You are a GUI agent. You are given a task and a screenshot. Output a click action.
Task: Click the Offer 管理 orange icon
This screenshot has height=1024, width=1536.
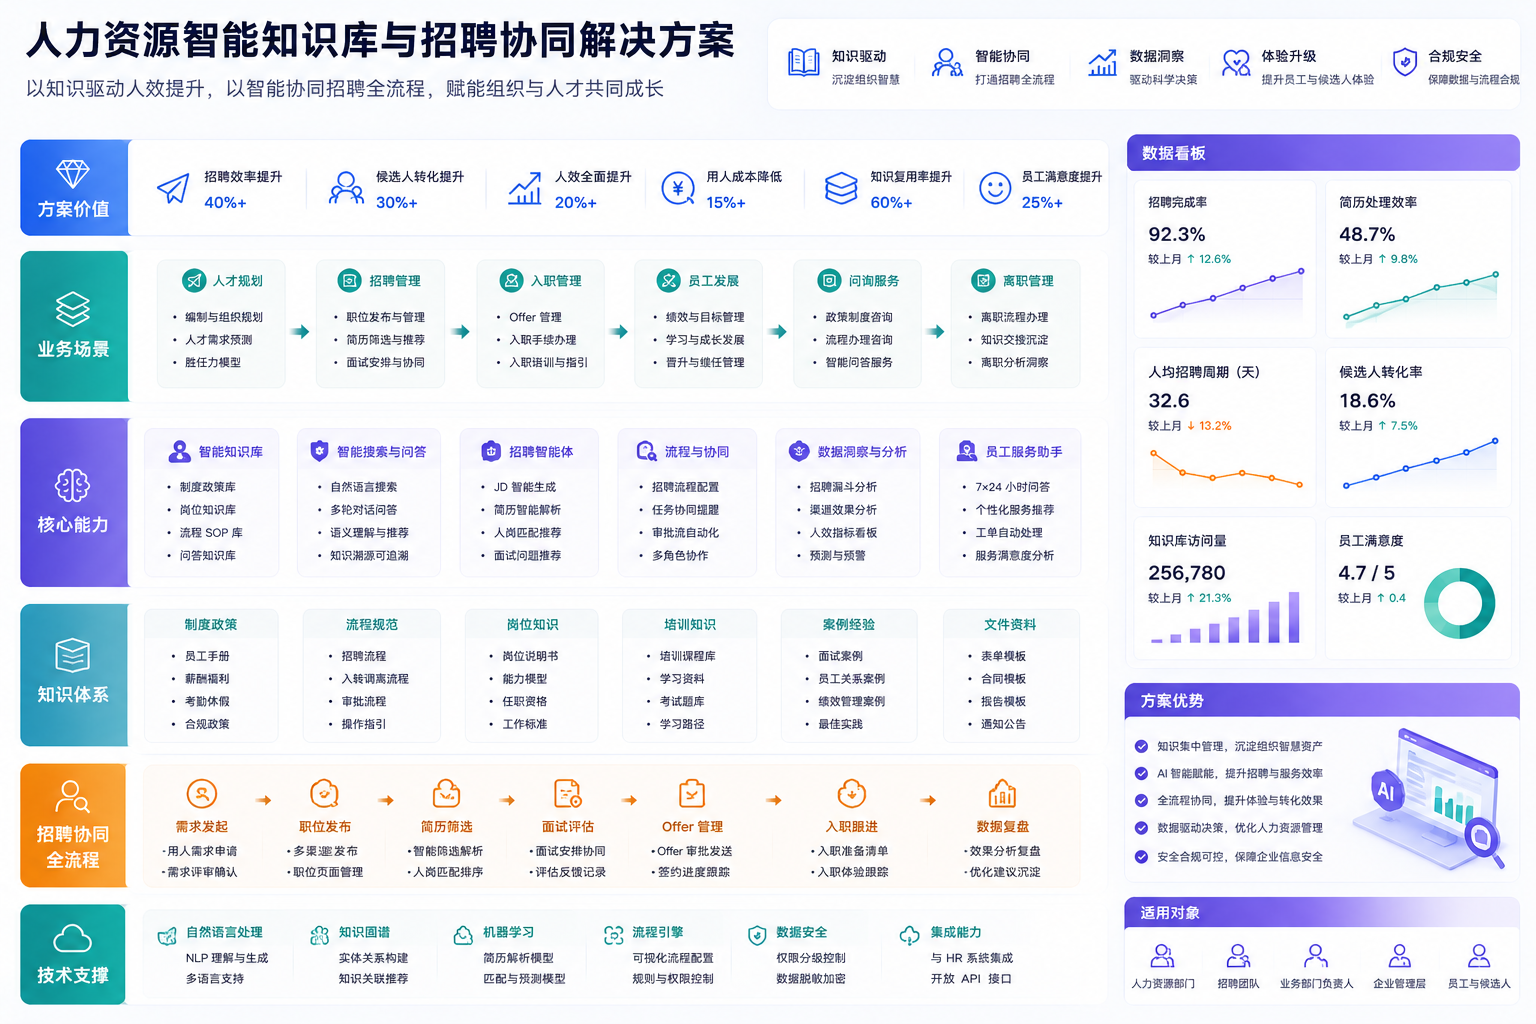point(692,794)
